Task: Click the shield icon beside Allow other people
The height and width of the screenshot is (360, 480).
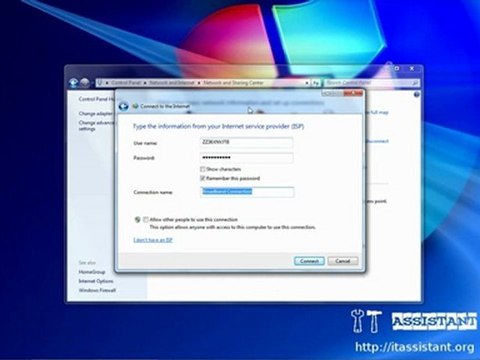Action: click(137, 220)
